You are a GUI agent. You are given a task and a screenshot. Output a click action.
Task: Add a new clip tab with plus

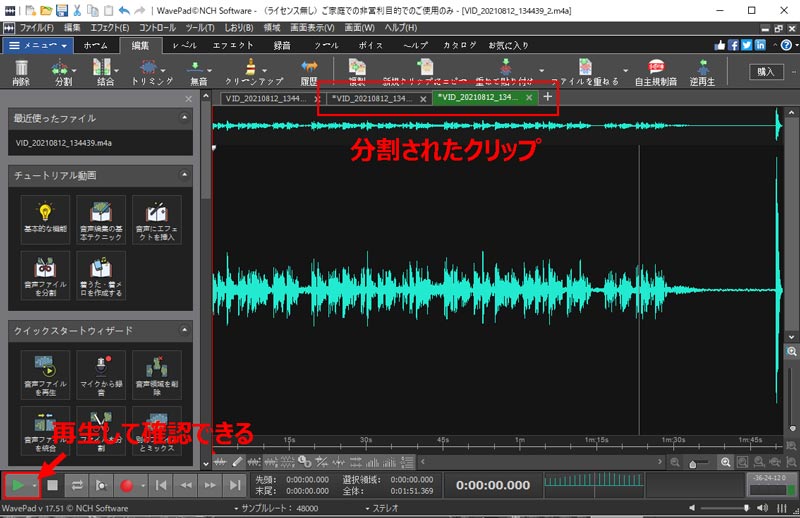click(547, 97)
